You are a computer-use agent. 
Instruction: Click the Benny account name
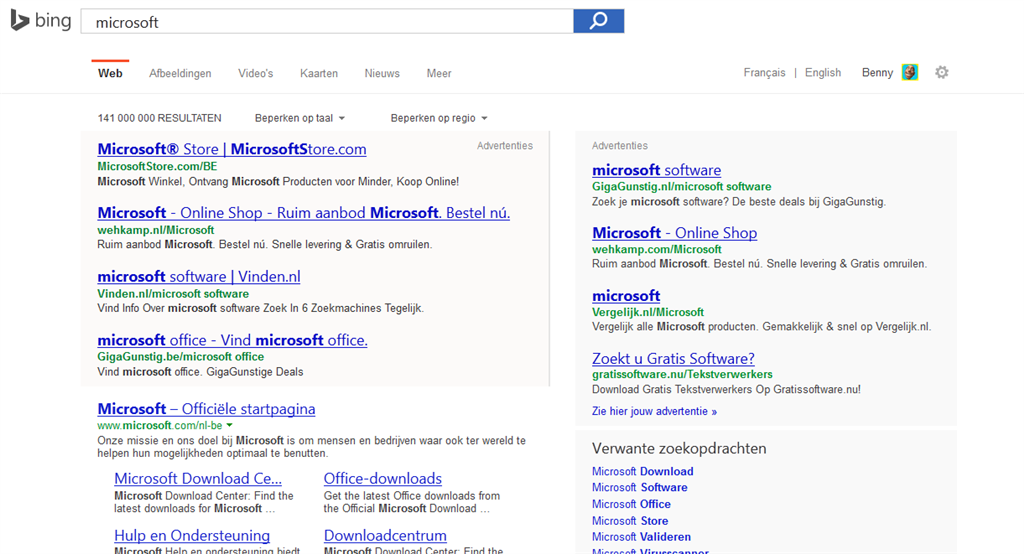click(x=877, y=73)
